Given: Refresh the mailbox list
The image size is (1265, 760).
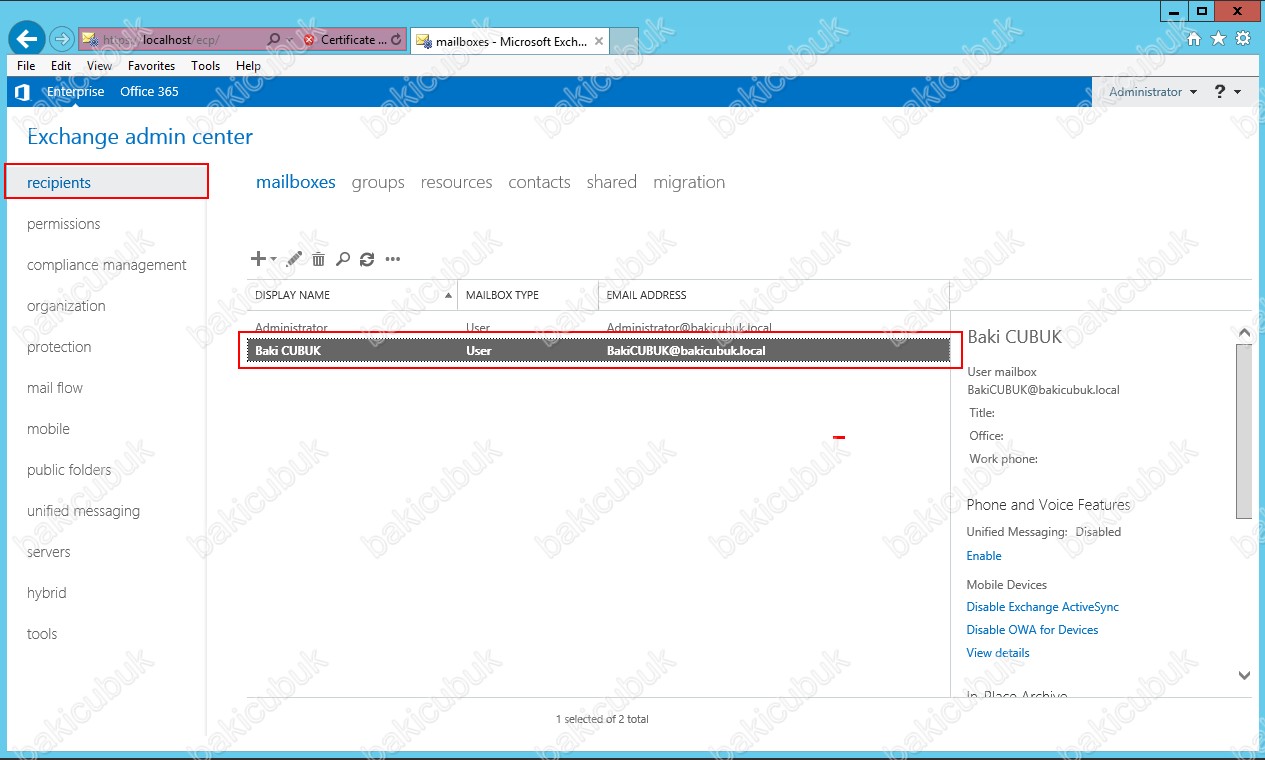Looking at the screenshot, I should (x=367, y=259).
